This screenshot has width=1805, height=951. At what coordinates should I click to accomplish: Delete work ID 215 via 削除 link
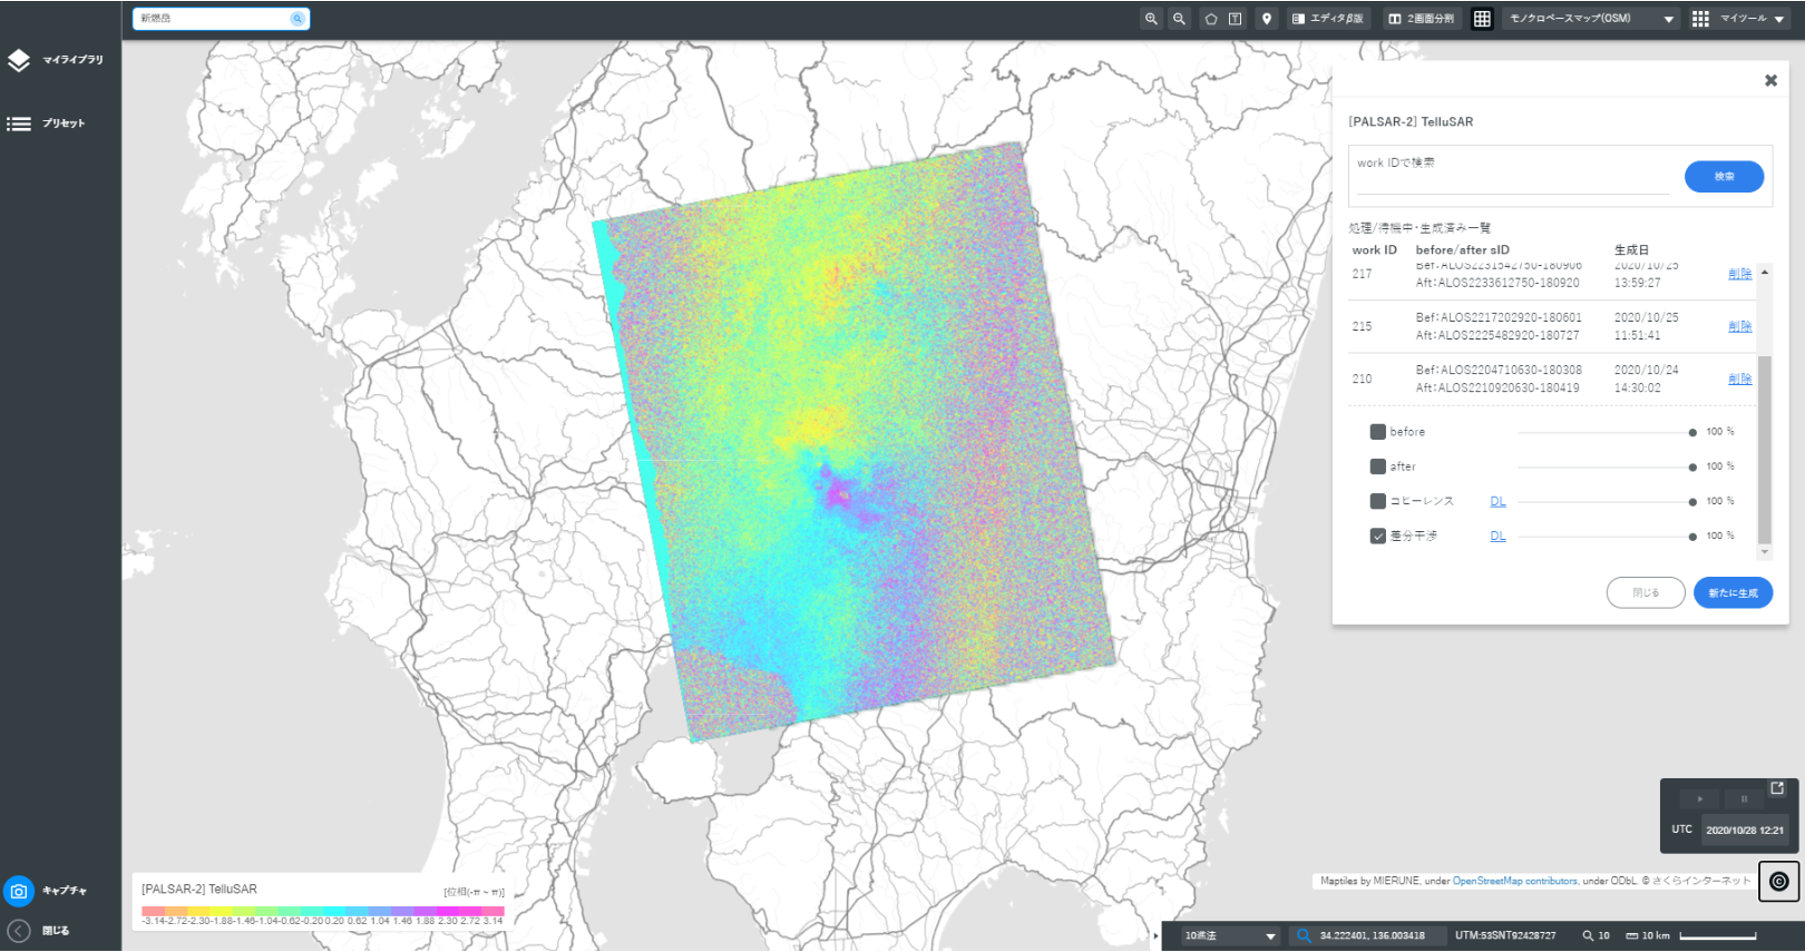point(1740,327)
